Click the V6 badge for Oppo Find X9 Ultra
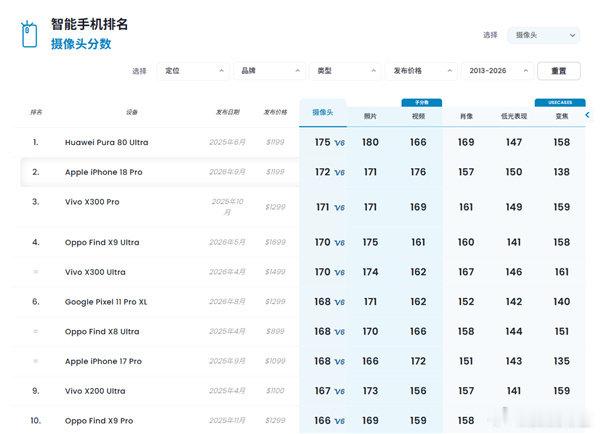 point(339,243)
